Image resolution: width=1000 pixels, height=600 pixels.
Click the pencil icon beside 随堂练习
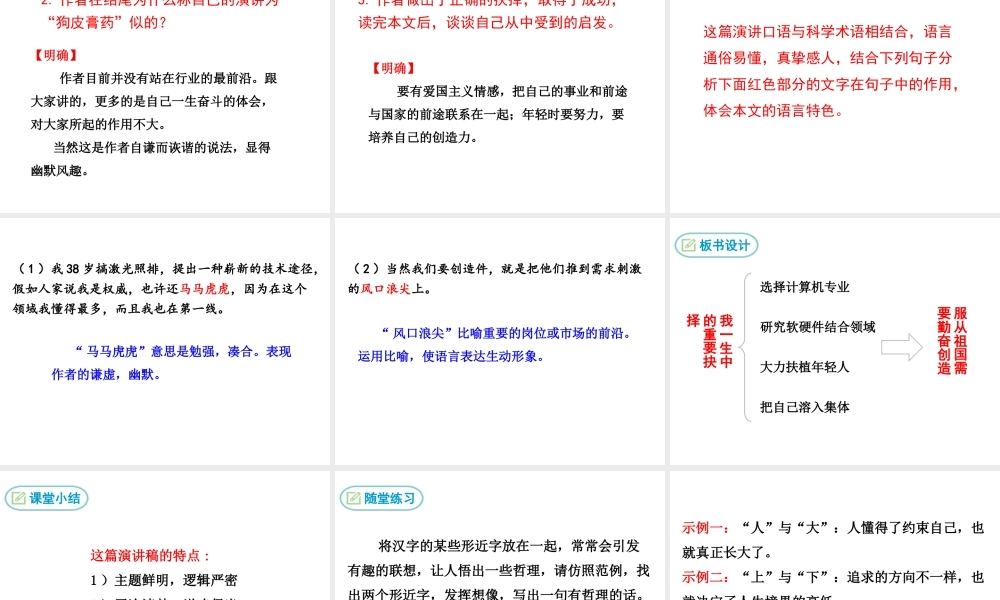coord(353,498)
